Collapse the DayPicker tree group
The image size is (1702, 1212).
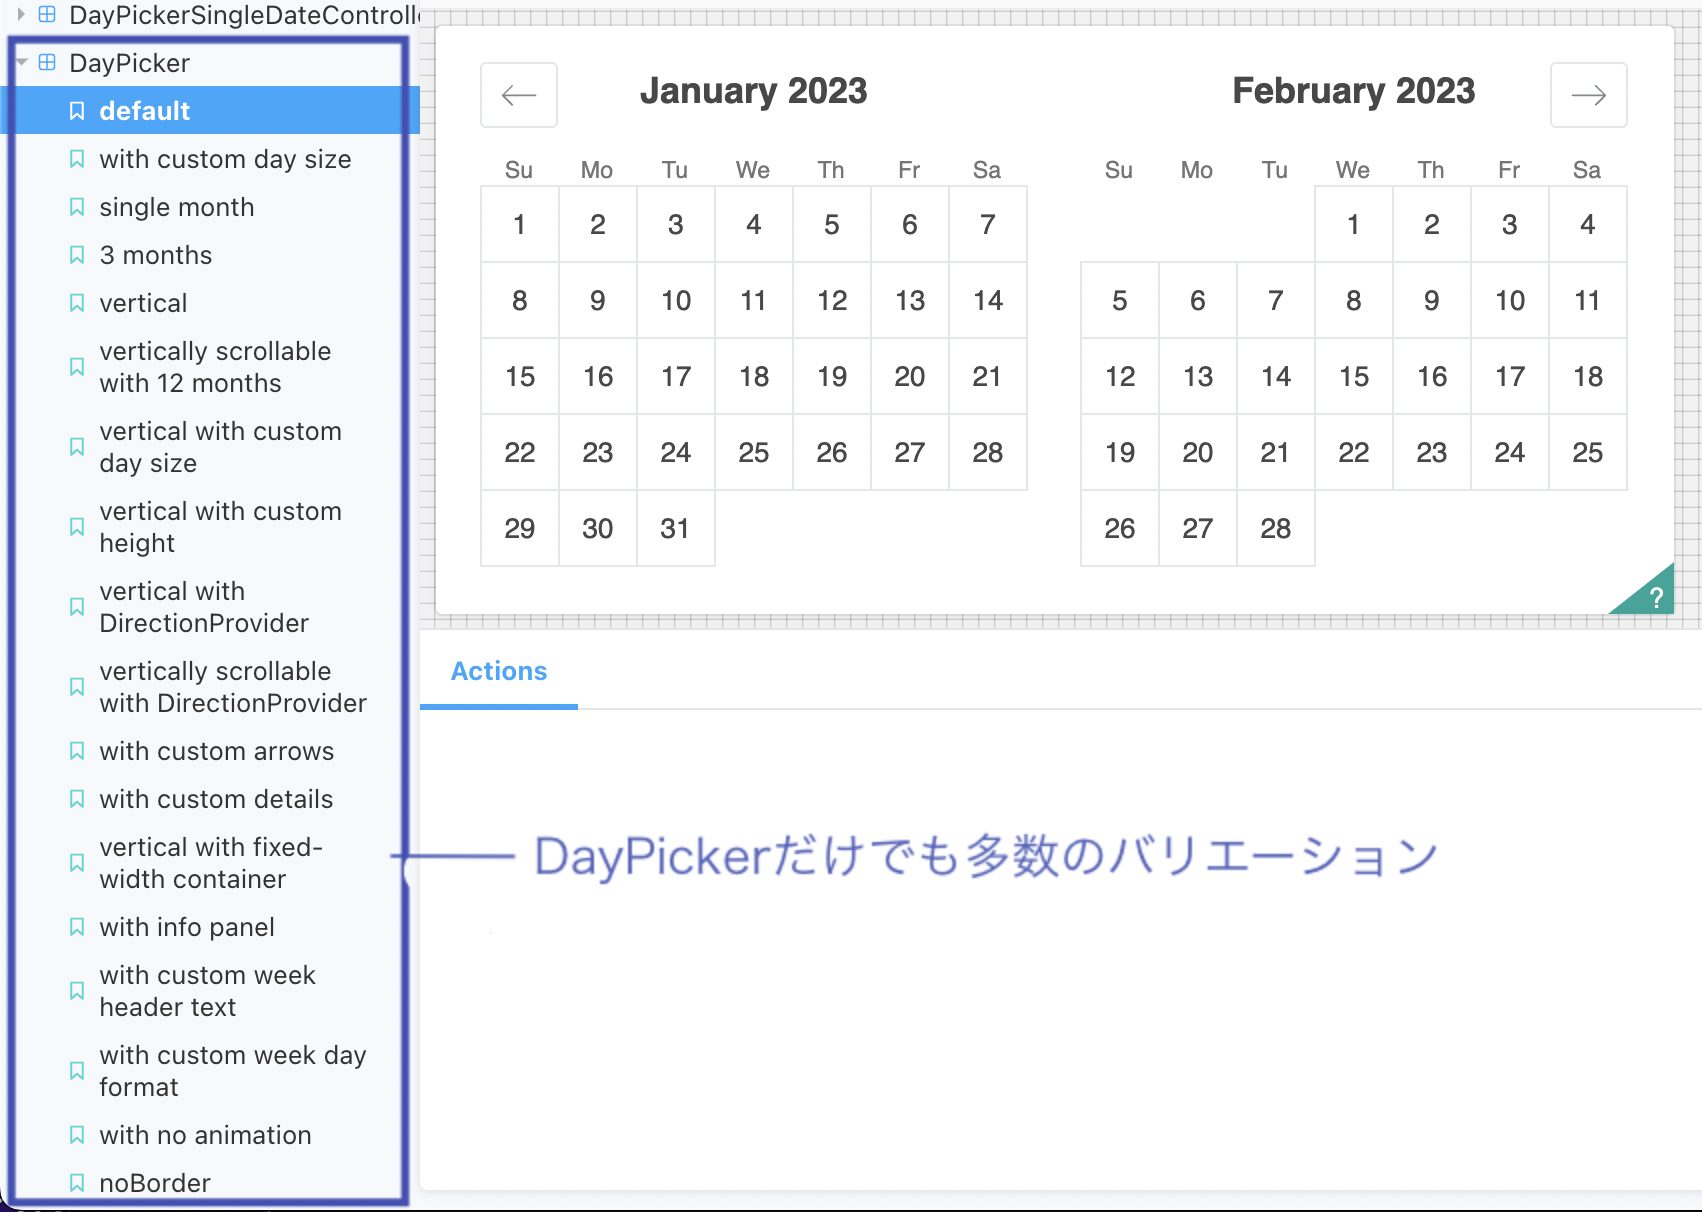point(21,63)
